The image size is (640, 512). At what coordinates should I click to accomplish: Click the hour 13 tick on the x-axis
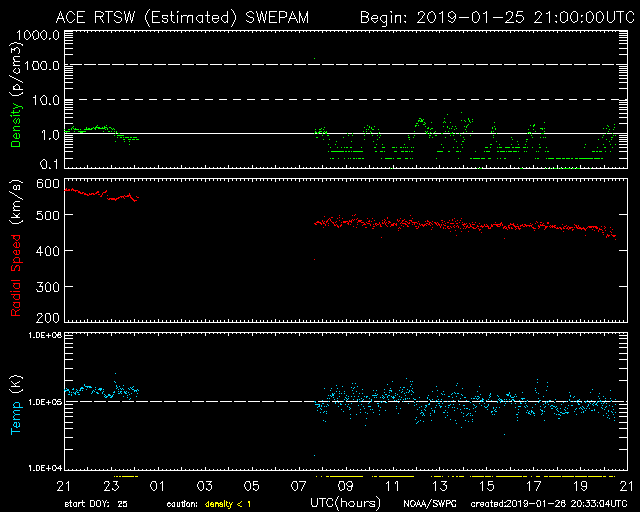(x=439, y=486)
